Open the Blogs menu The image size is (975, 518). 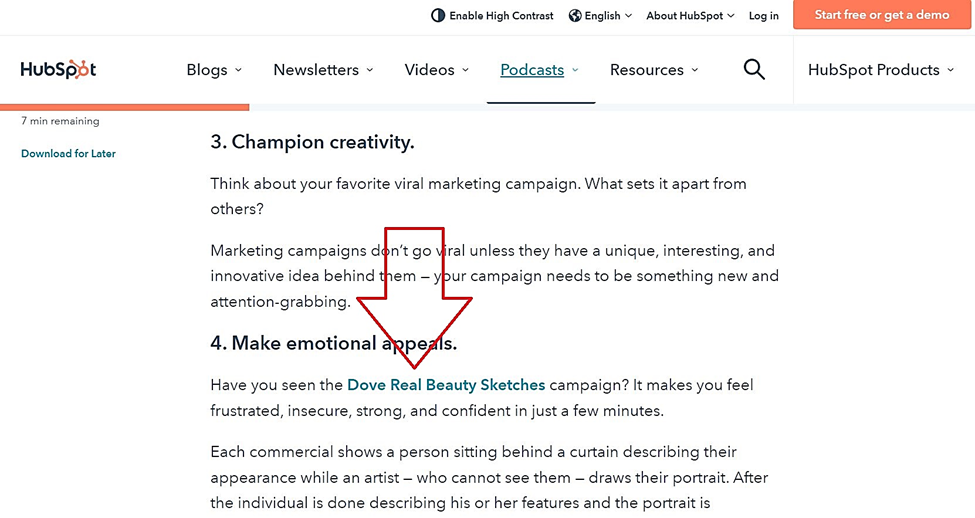click(214, 70)
